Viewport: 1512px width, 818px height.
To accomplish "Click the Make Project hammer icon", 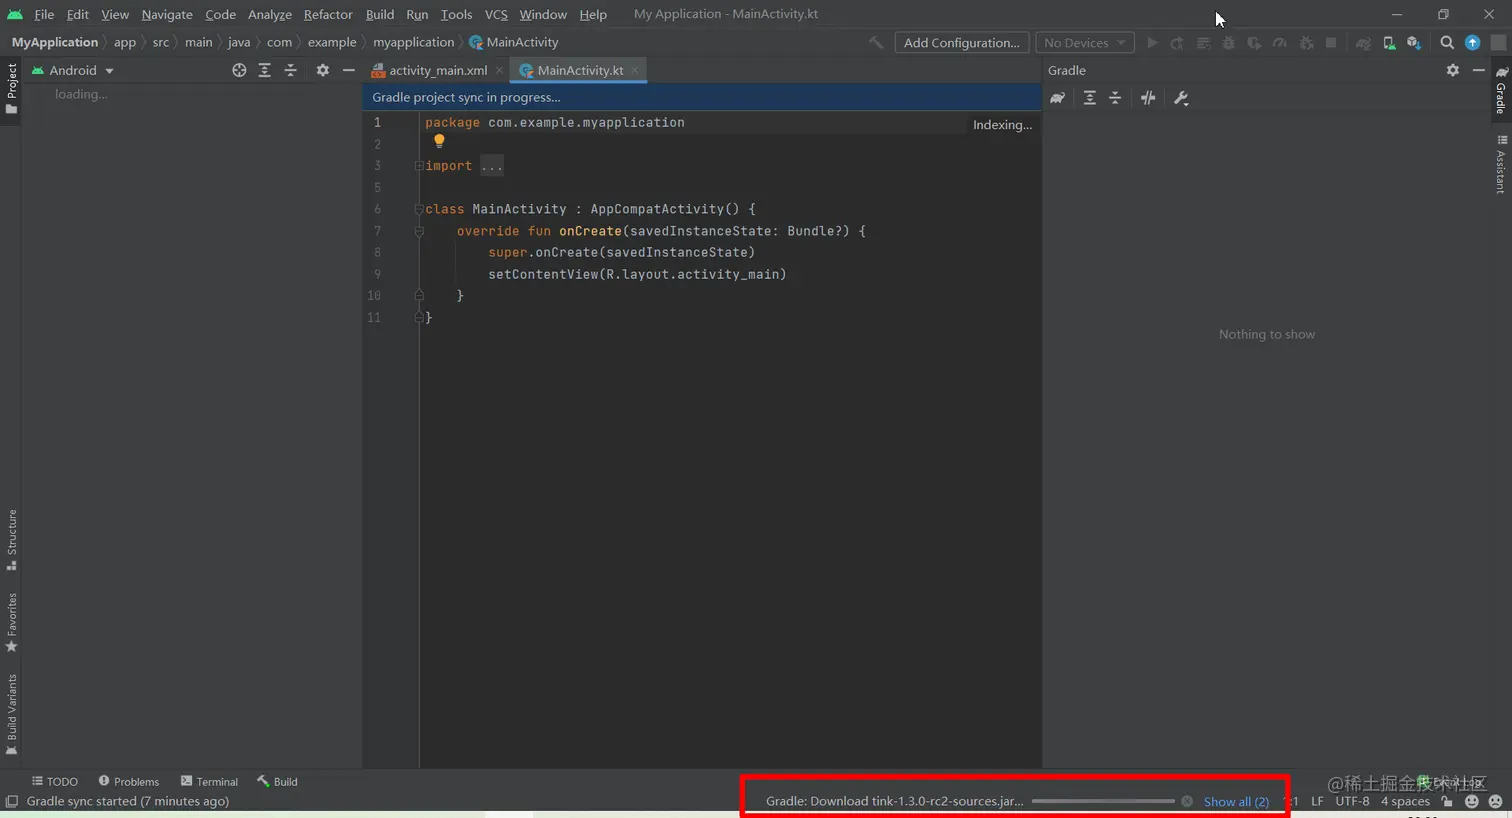I will point(876,43).
